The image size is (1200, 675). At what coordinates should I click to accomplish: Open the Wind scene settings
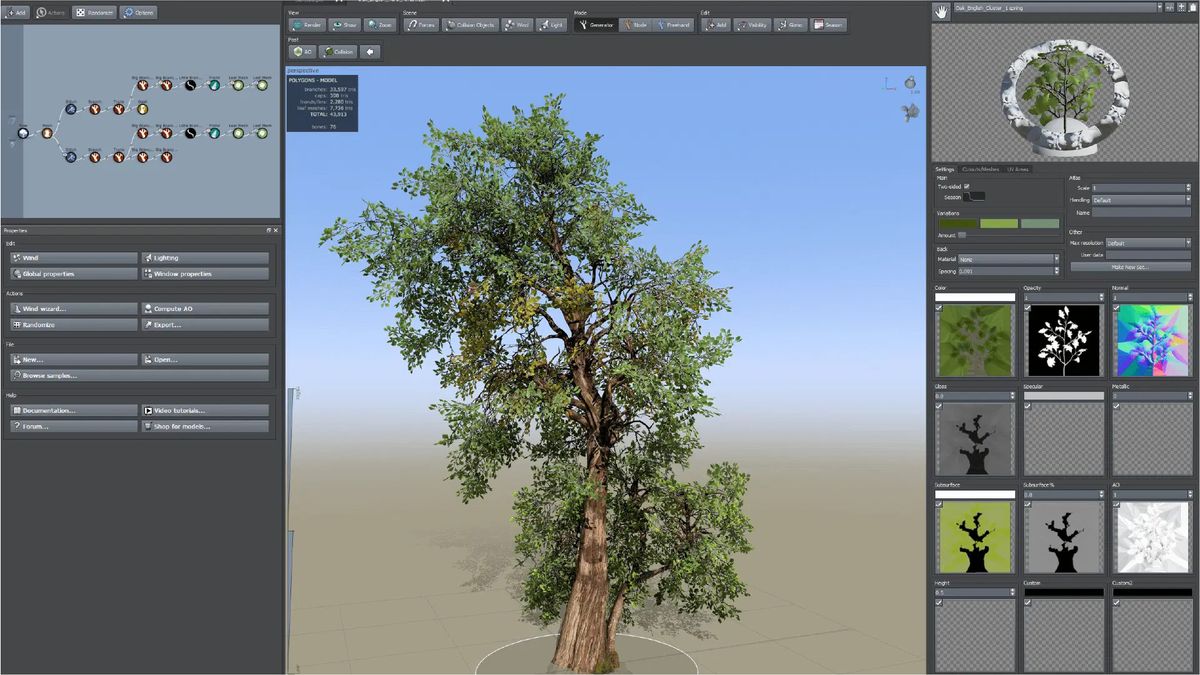(x=516, y=25)
